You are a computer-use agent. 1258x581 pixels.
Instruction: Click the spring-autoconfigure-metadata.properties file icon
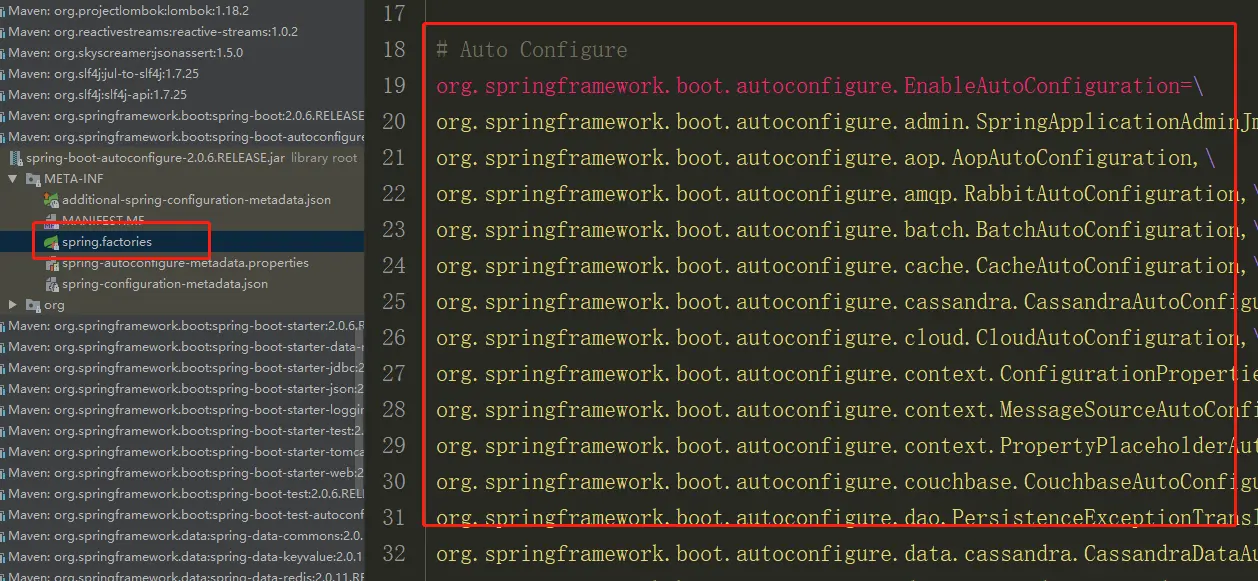pos(51,263)
